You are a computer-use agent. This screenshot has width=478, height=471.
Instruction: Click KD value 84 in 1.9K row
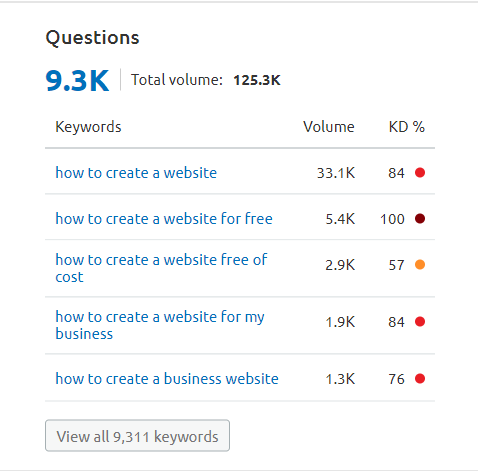(x=396, y=322)
